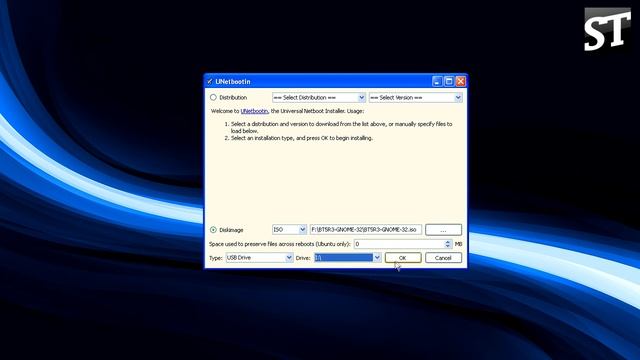Click the UNetbootin title bar icon
The image size is (640, 360).
coord(210,82)
